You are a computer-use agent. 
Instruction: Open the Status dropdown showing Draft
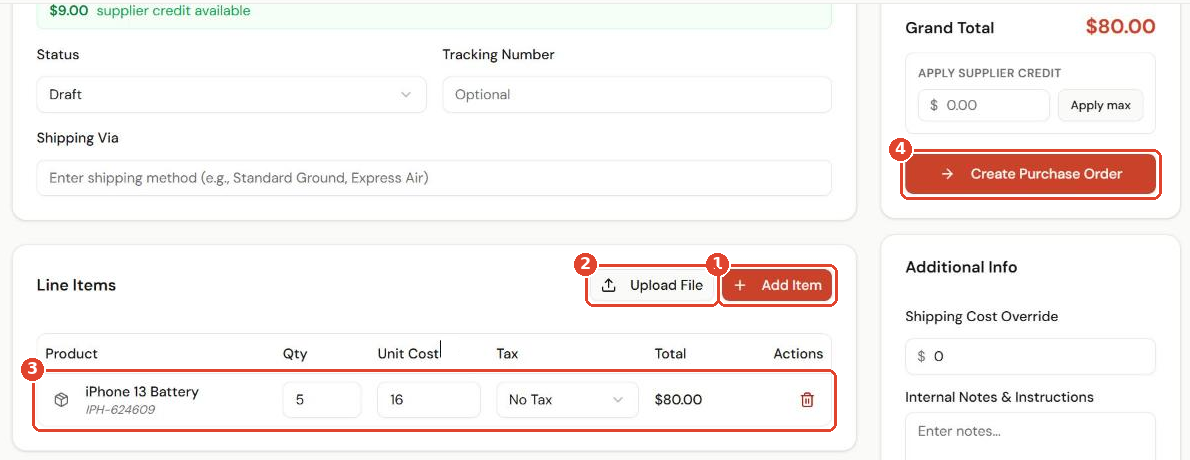pos(231,95)
